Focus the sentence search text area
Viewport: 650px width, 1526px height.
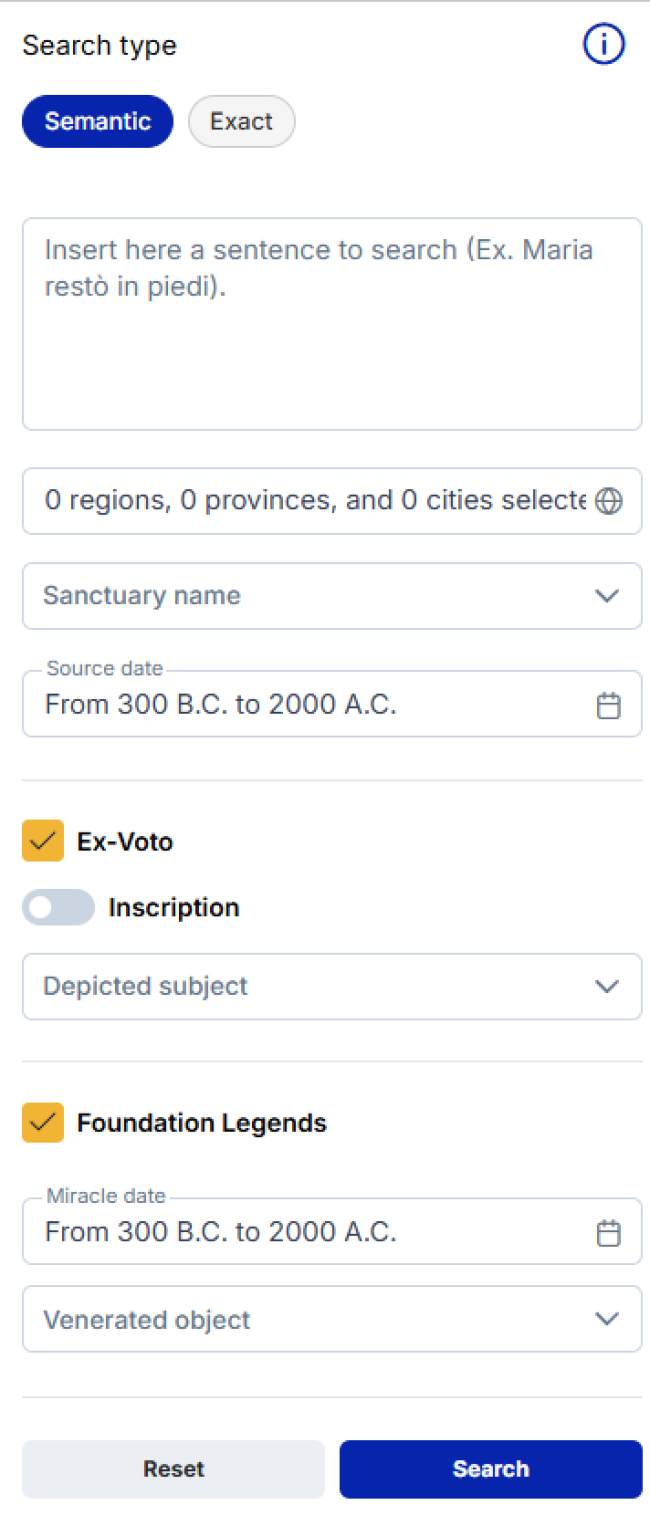tap(331, 324)
